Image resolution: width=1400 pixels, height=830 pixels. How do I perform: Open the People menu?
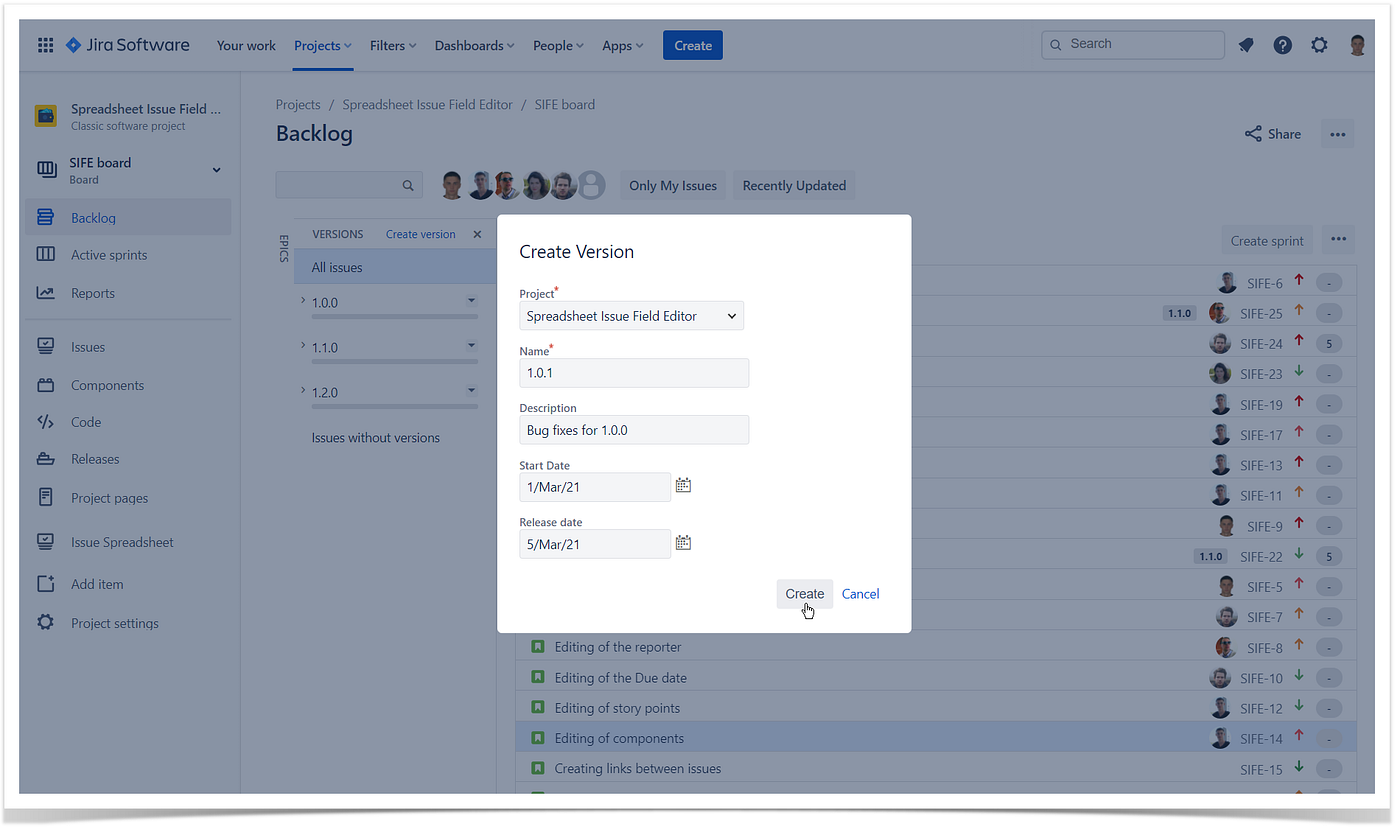[559, 45]
